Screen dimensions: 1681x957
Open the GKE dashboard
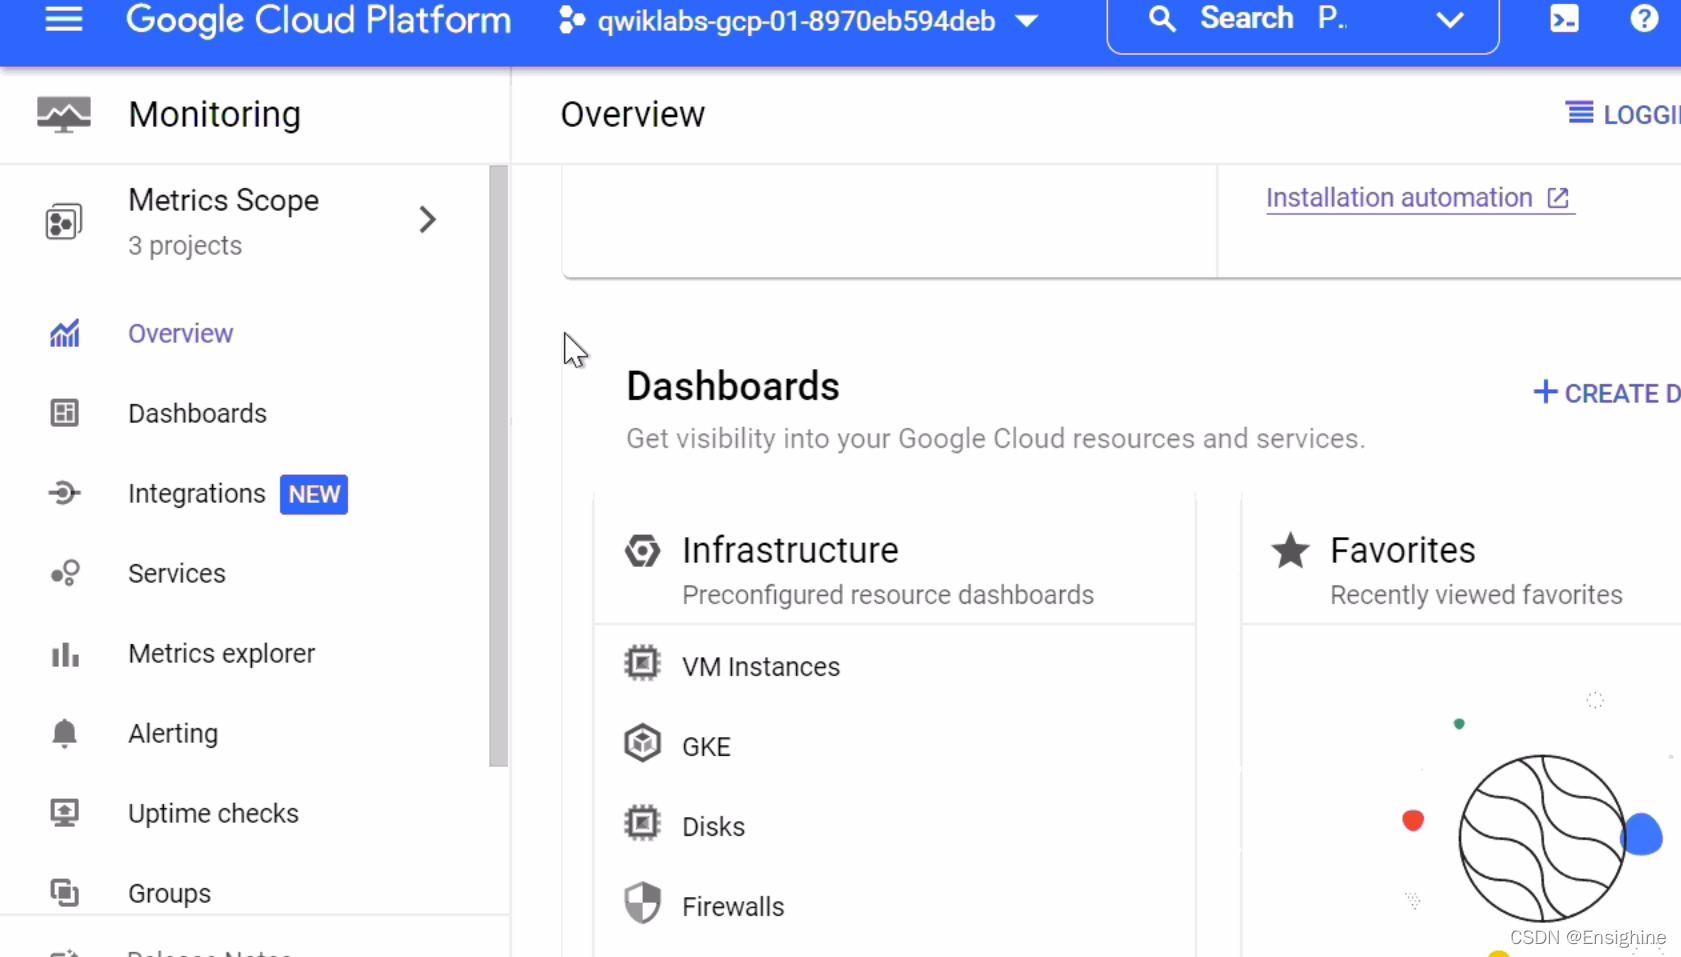pyautogui.click(x=706, y=747)
